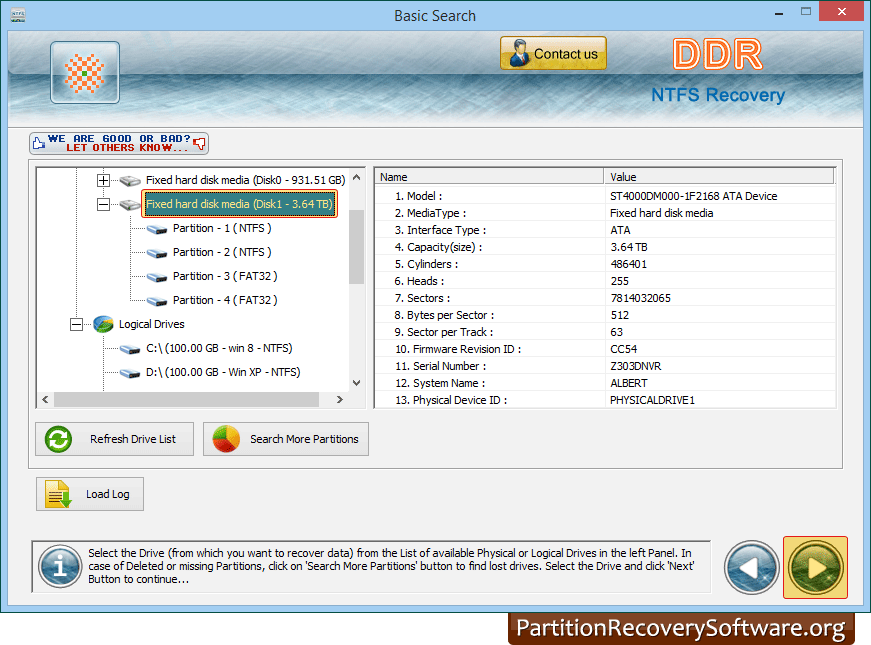Click the Value column header
This screenshot has height=645, width=871.
[x=719, y=177]
